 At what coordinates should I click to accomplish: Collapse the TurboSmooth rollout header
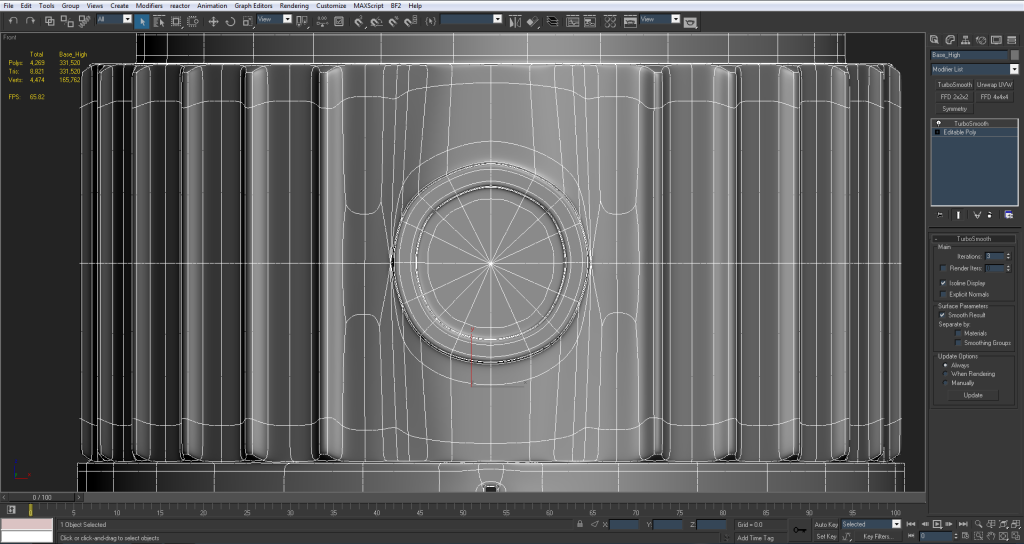click(x=972, y=240)
